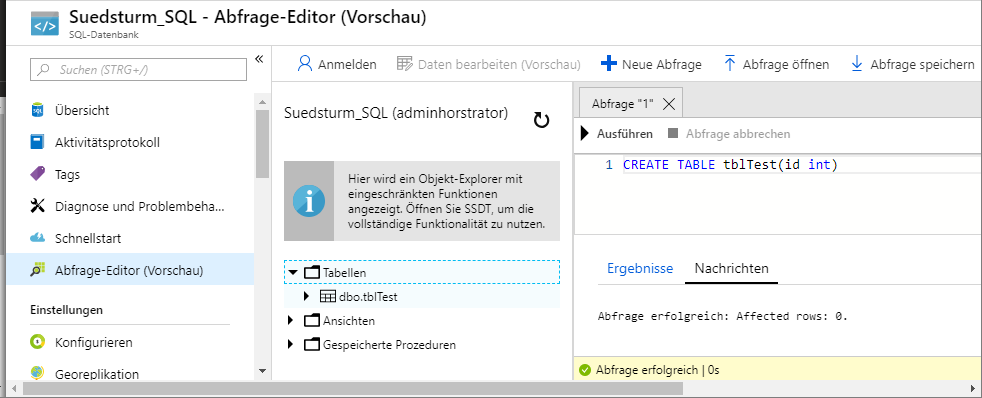Click the Abfrage-Editor sidebar icon
982x398 pixels.
tap(38, 270)
